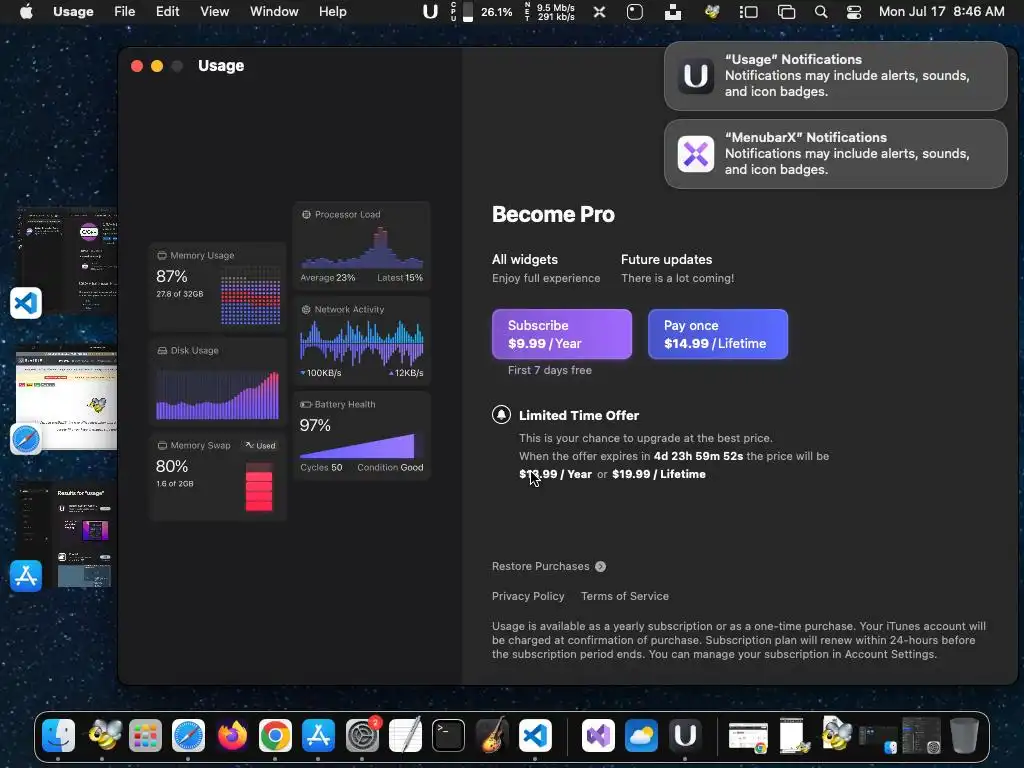Image resolution: width=1024 pixels, height=768 pixels.
Task: Open the Apple menu
Action: tap(26, 12)
